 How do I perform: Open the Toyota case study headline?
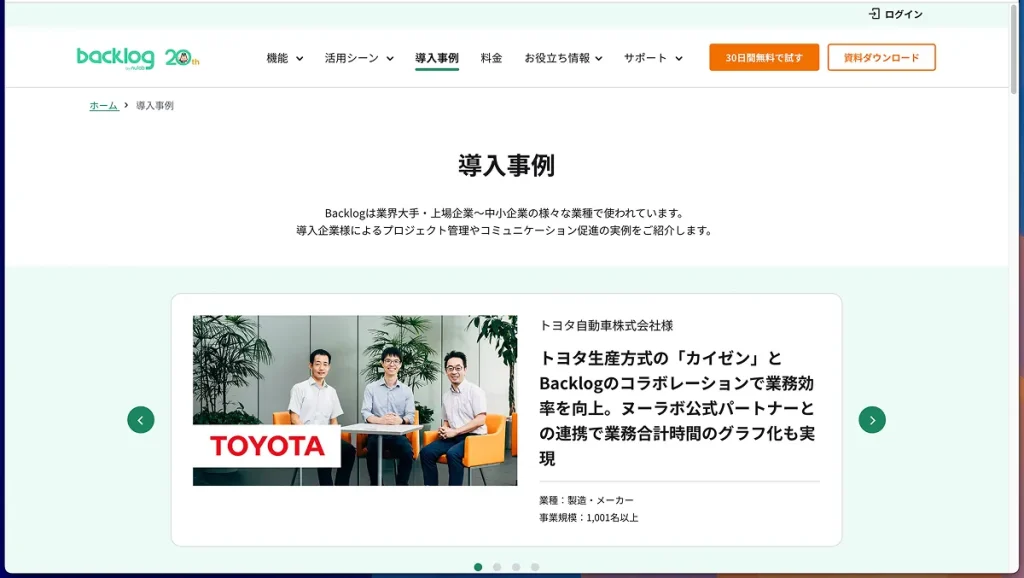pyautogui.click(x=677, y=408)
